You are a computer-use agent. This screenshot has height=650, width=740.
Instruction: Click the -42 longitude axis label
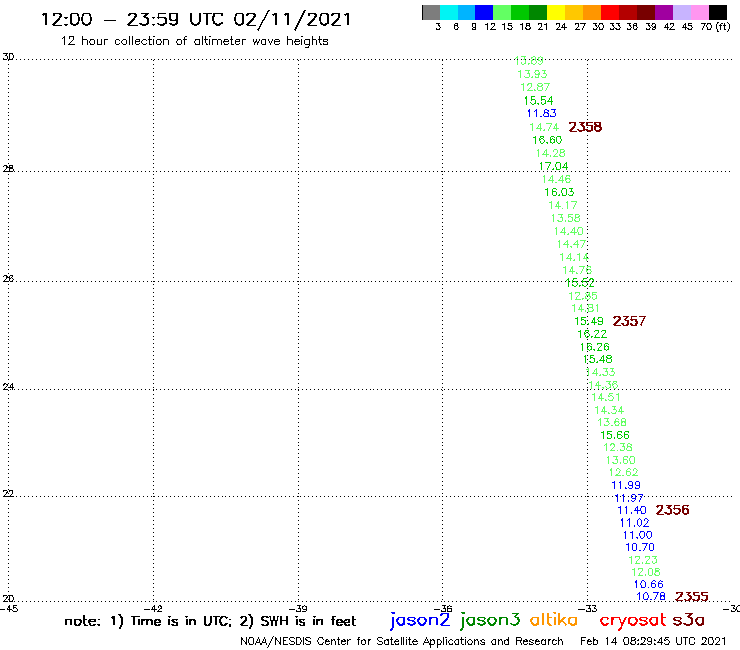pyautogui.click(x=153, y=608)
